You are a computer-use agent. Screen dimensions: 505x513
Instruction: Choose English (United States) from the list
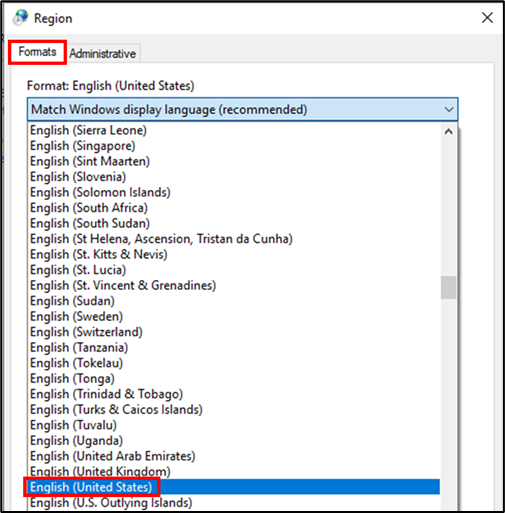pyautogui.click(x=234, y=487)
